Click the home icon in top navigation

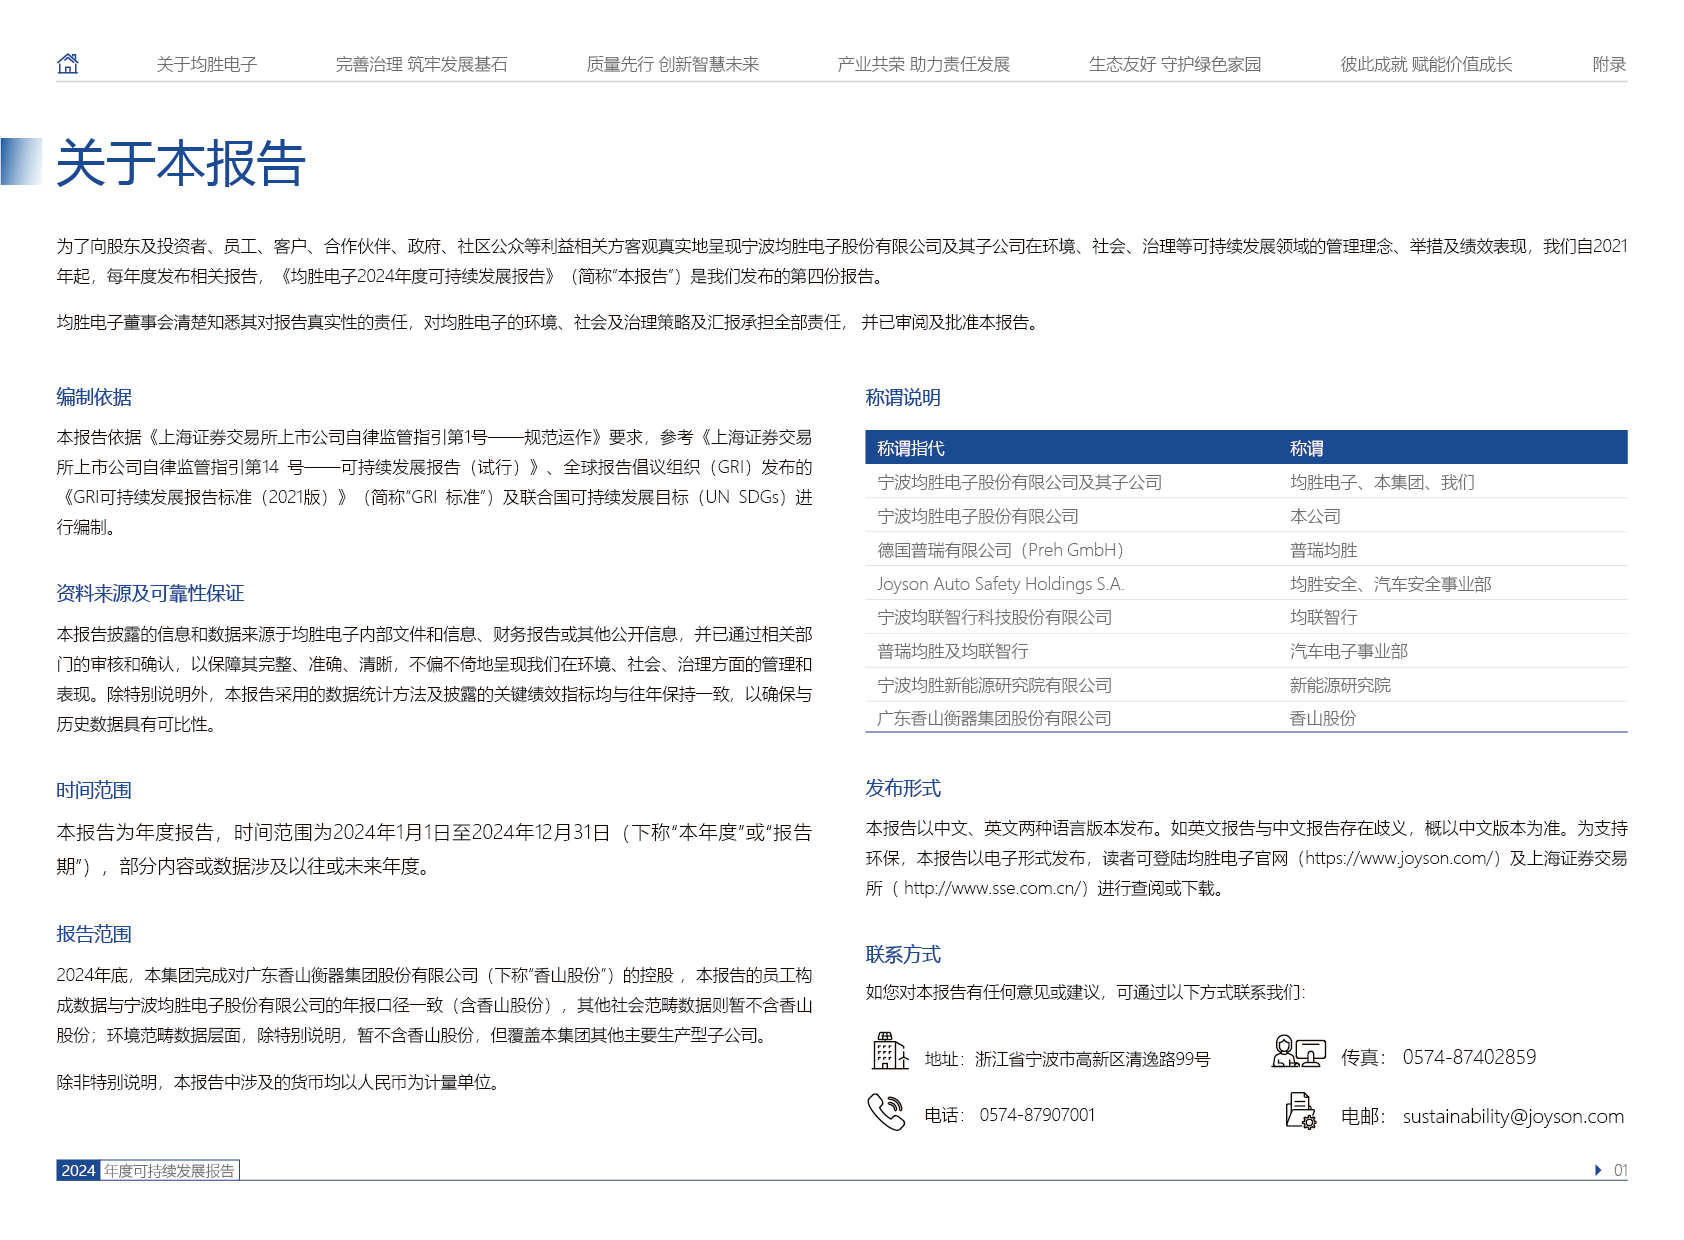[x=68, y=64]
